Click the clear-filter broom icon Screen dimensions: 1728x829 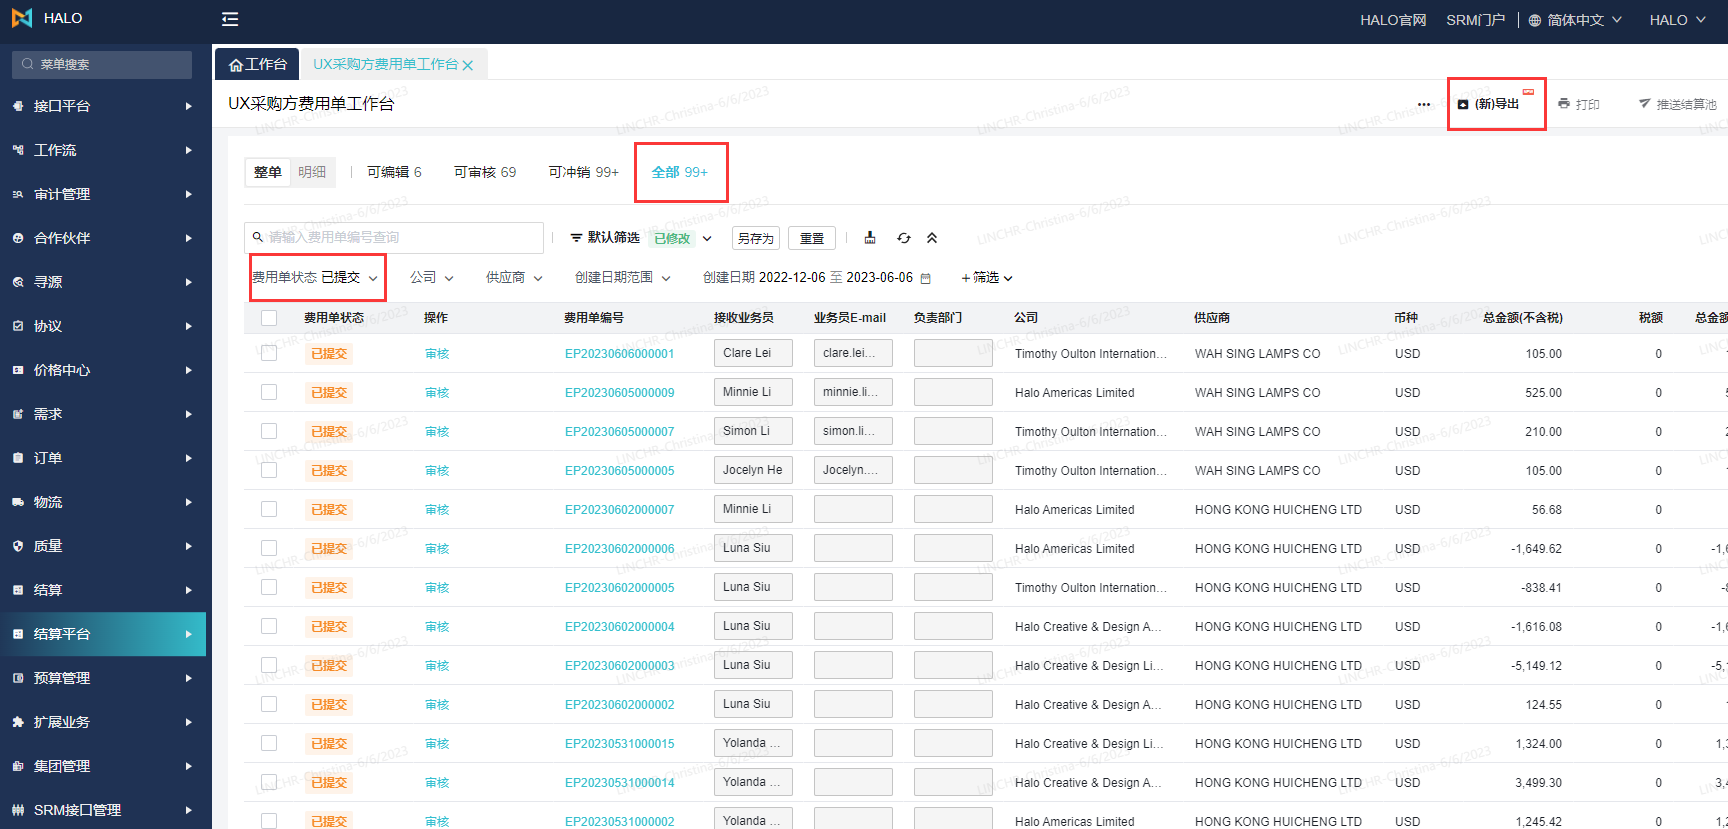click(870, 238)
